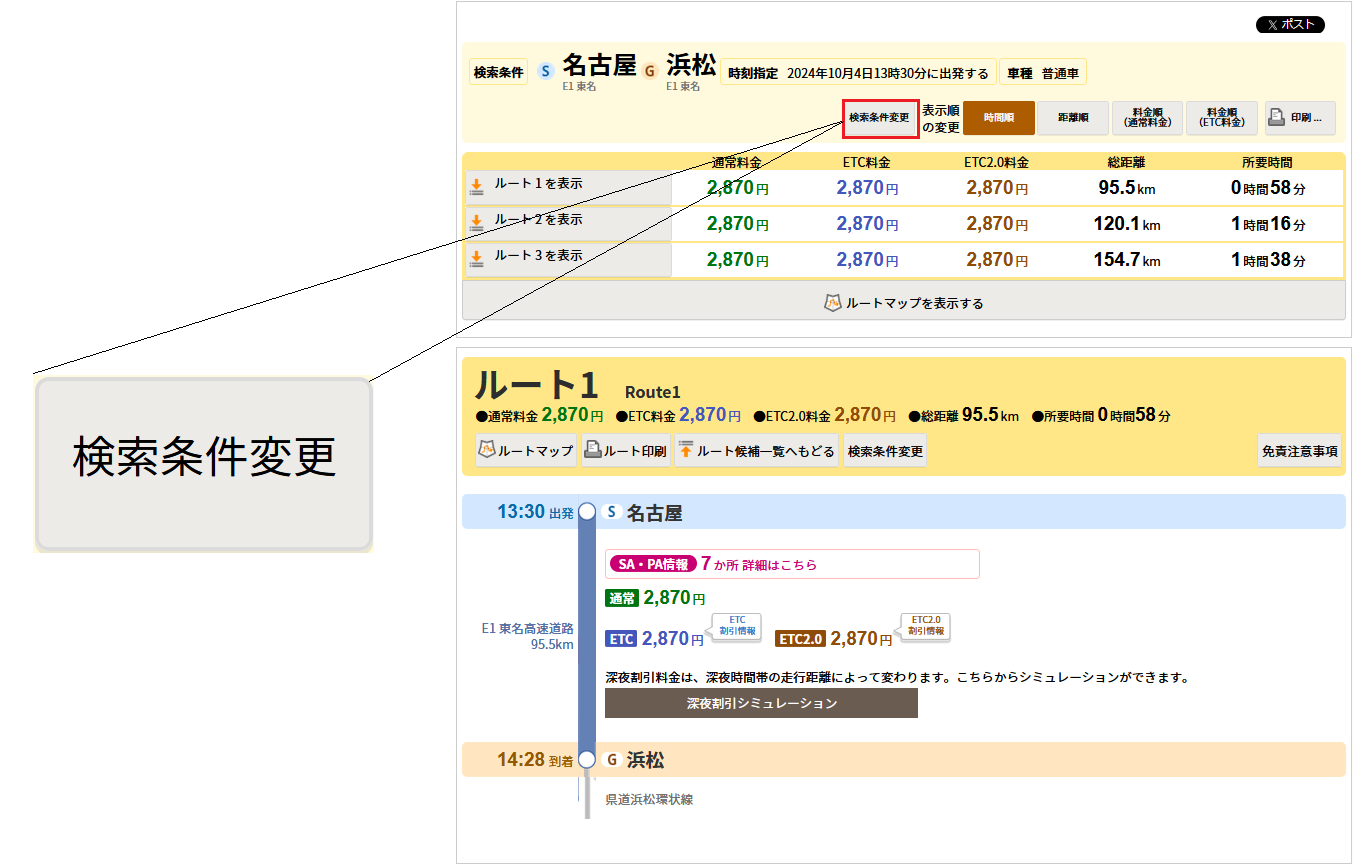The height and width of the screenshot is (864, 1354).
Task: Click the 通常 green fare badge
Action: coord(621,598)
